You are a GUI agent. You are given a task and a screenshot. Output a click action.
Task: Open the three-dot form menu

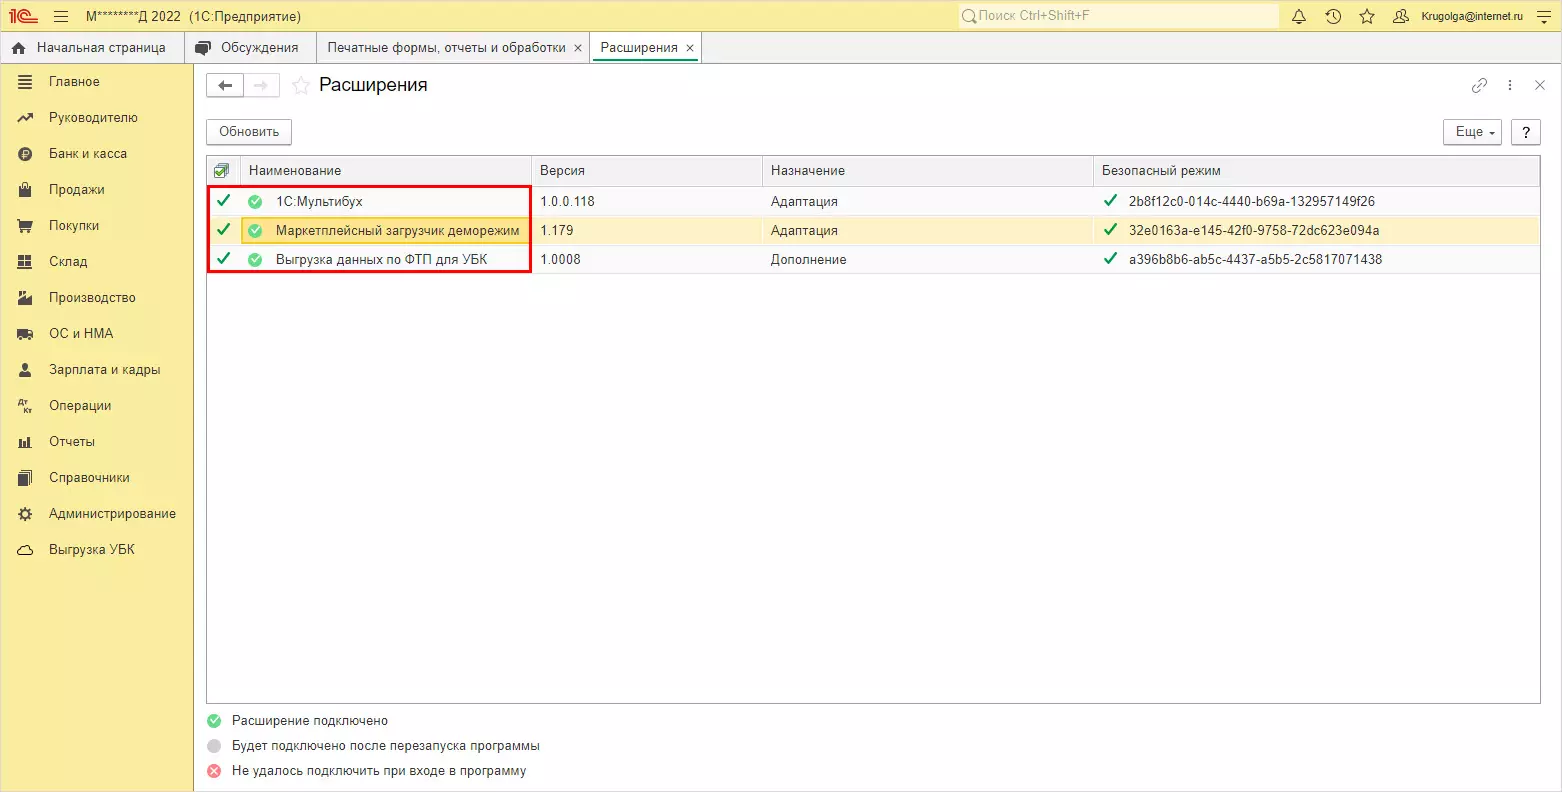[1510, 86]
